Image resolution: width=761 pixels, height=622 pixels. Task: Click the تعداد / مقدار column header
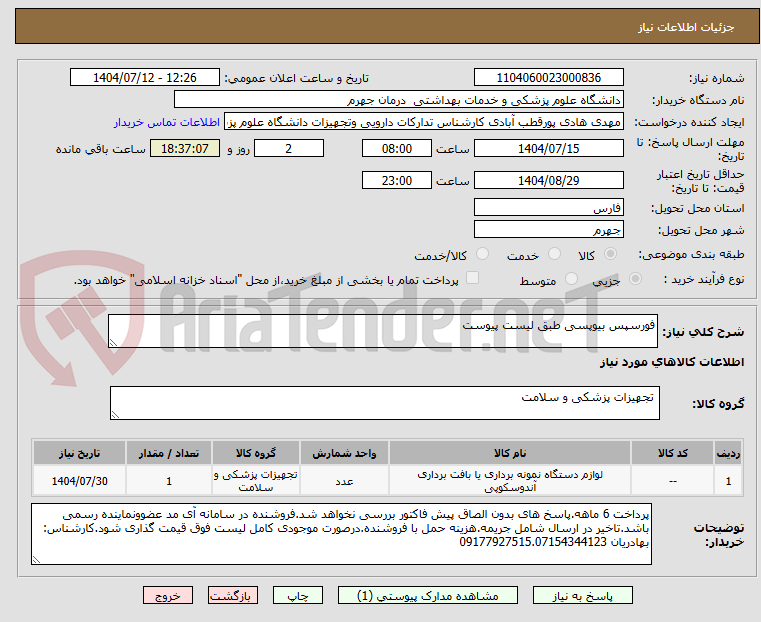[x=168, y=453]
